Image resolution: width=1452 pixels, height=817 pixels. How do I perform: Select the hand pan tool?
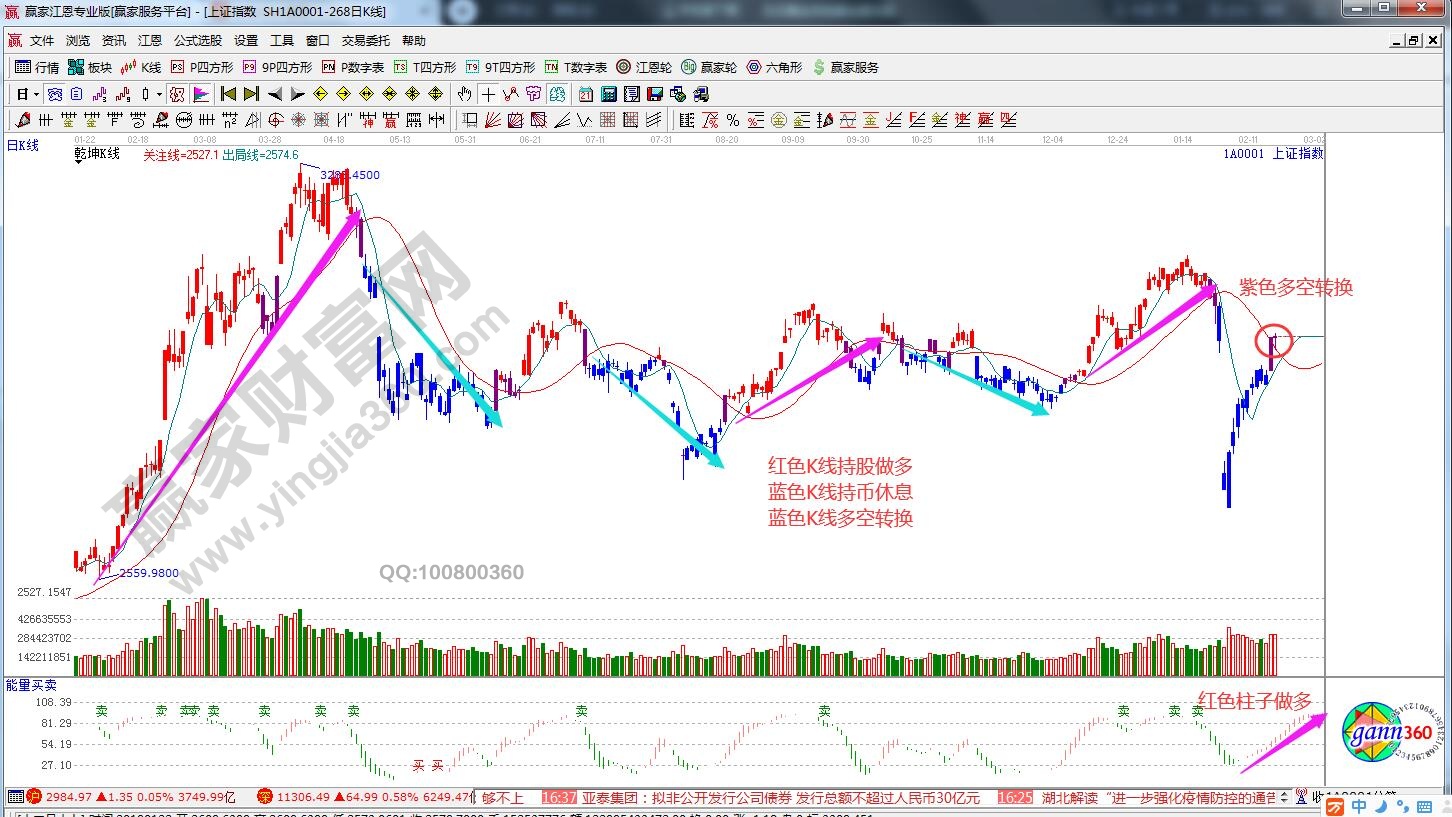coord(465,94)
